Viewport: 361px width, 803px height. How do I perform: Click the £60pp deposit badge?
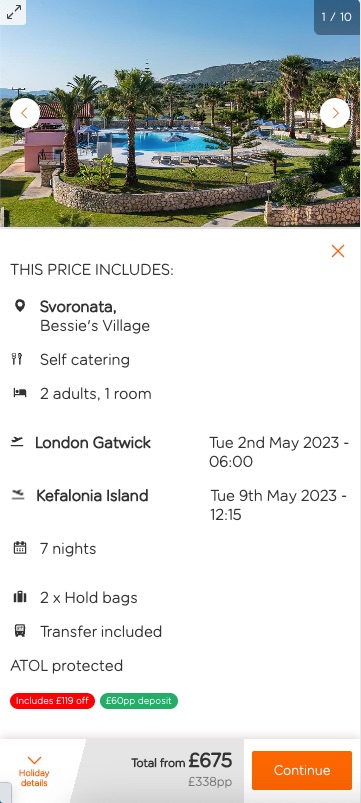(139, 701)
